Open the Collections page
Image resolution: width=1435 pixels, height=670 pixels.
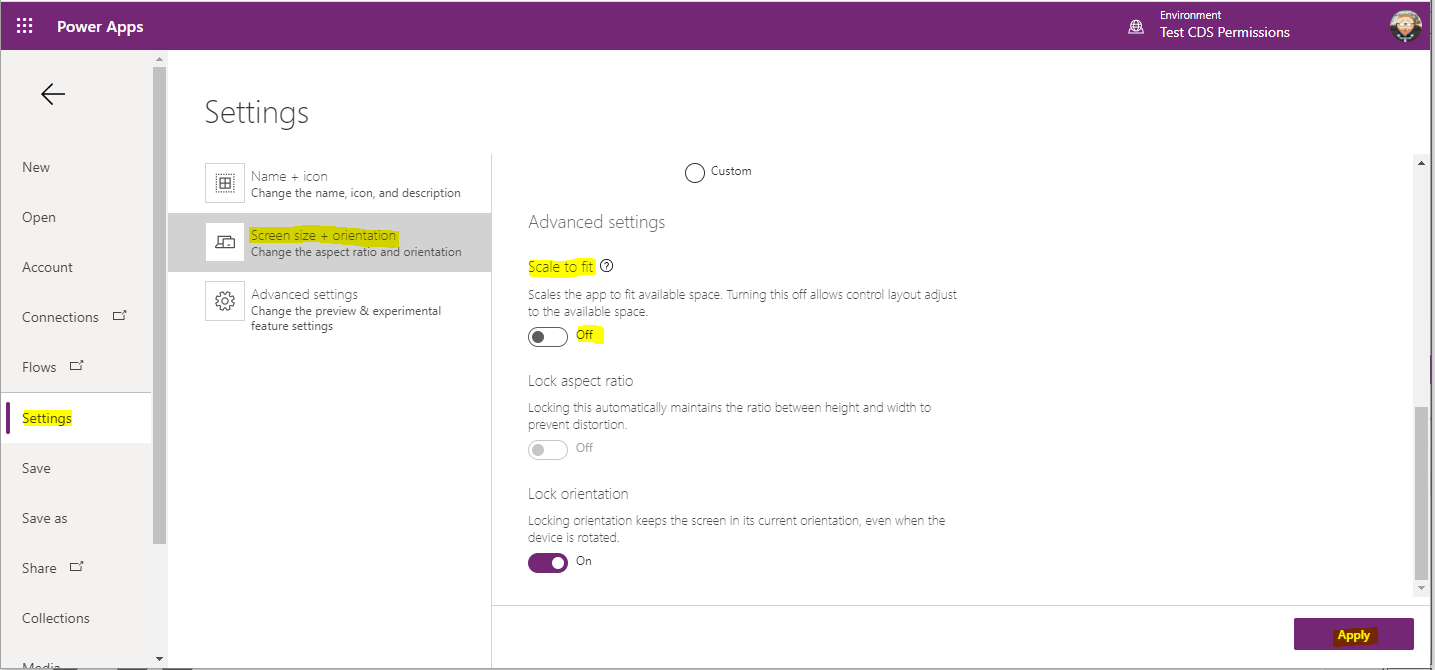tap(55, 618)
